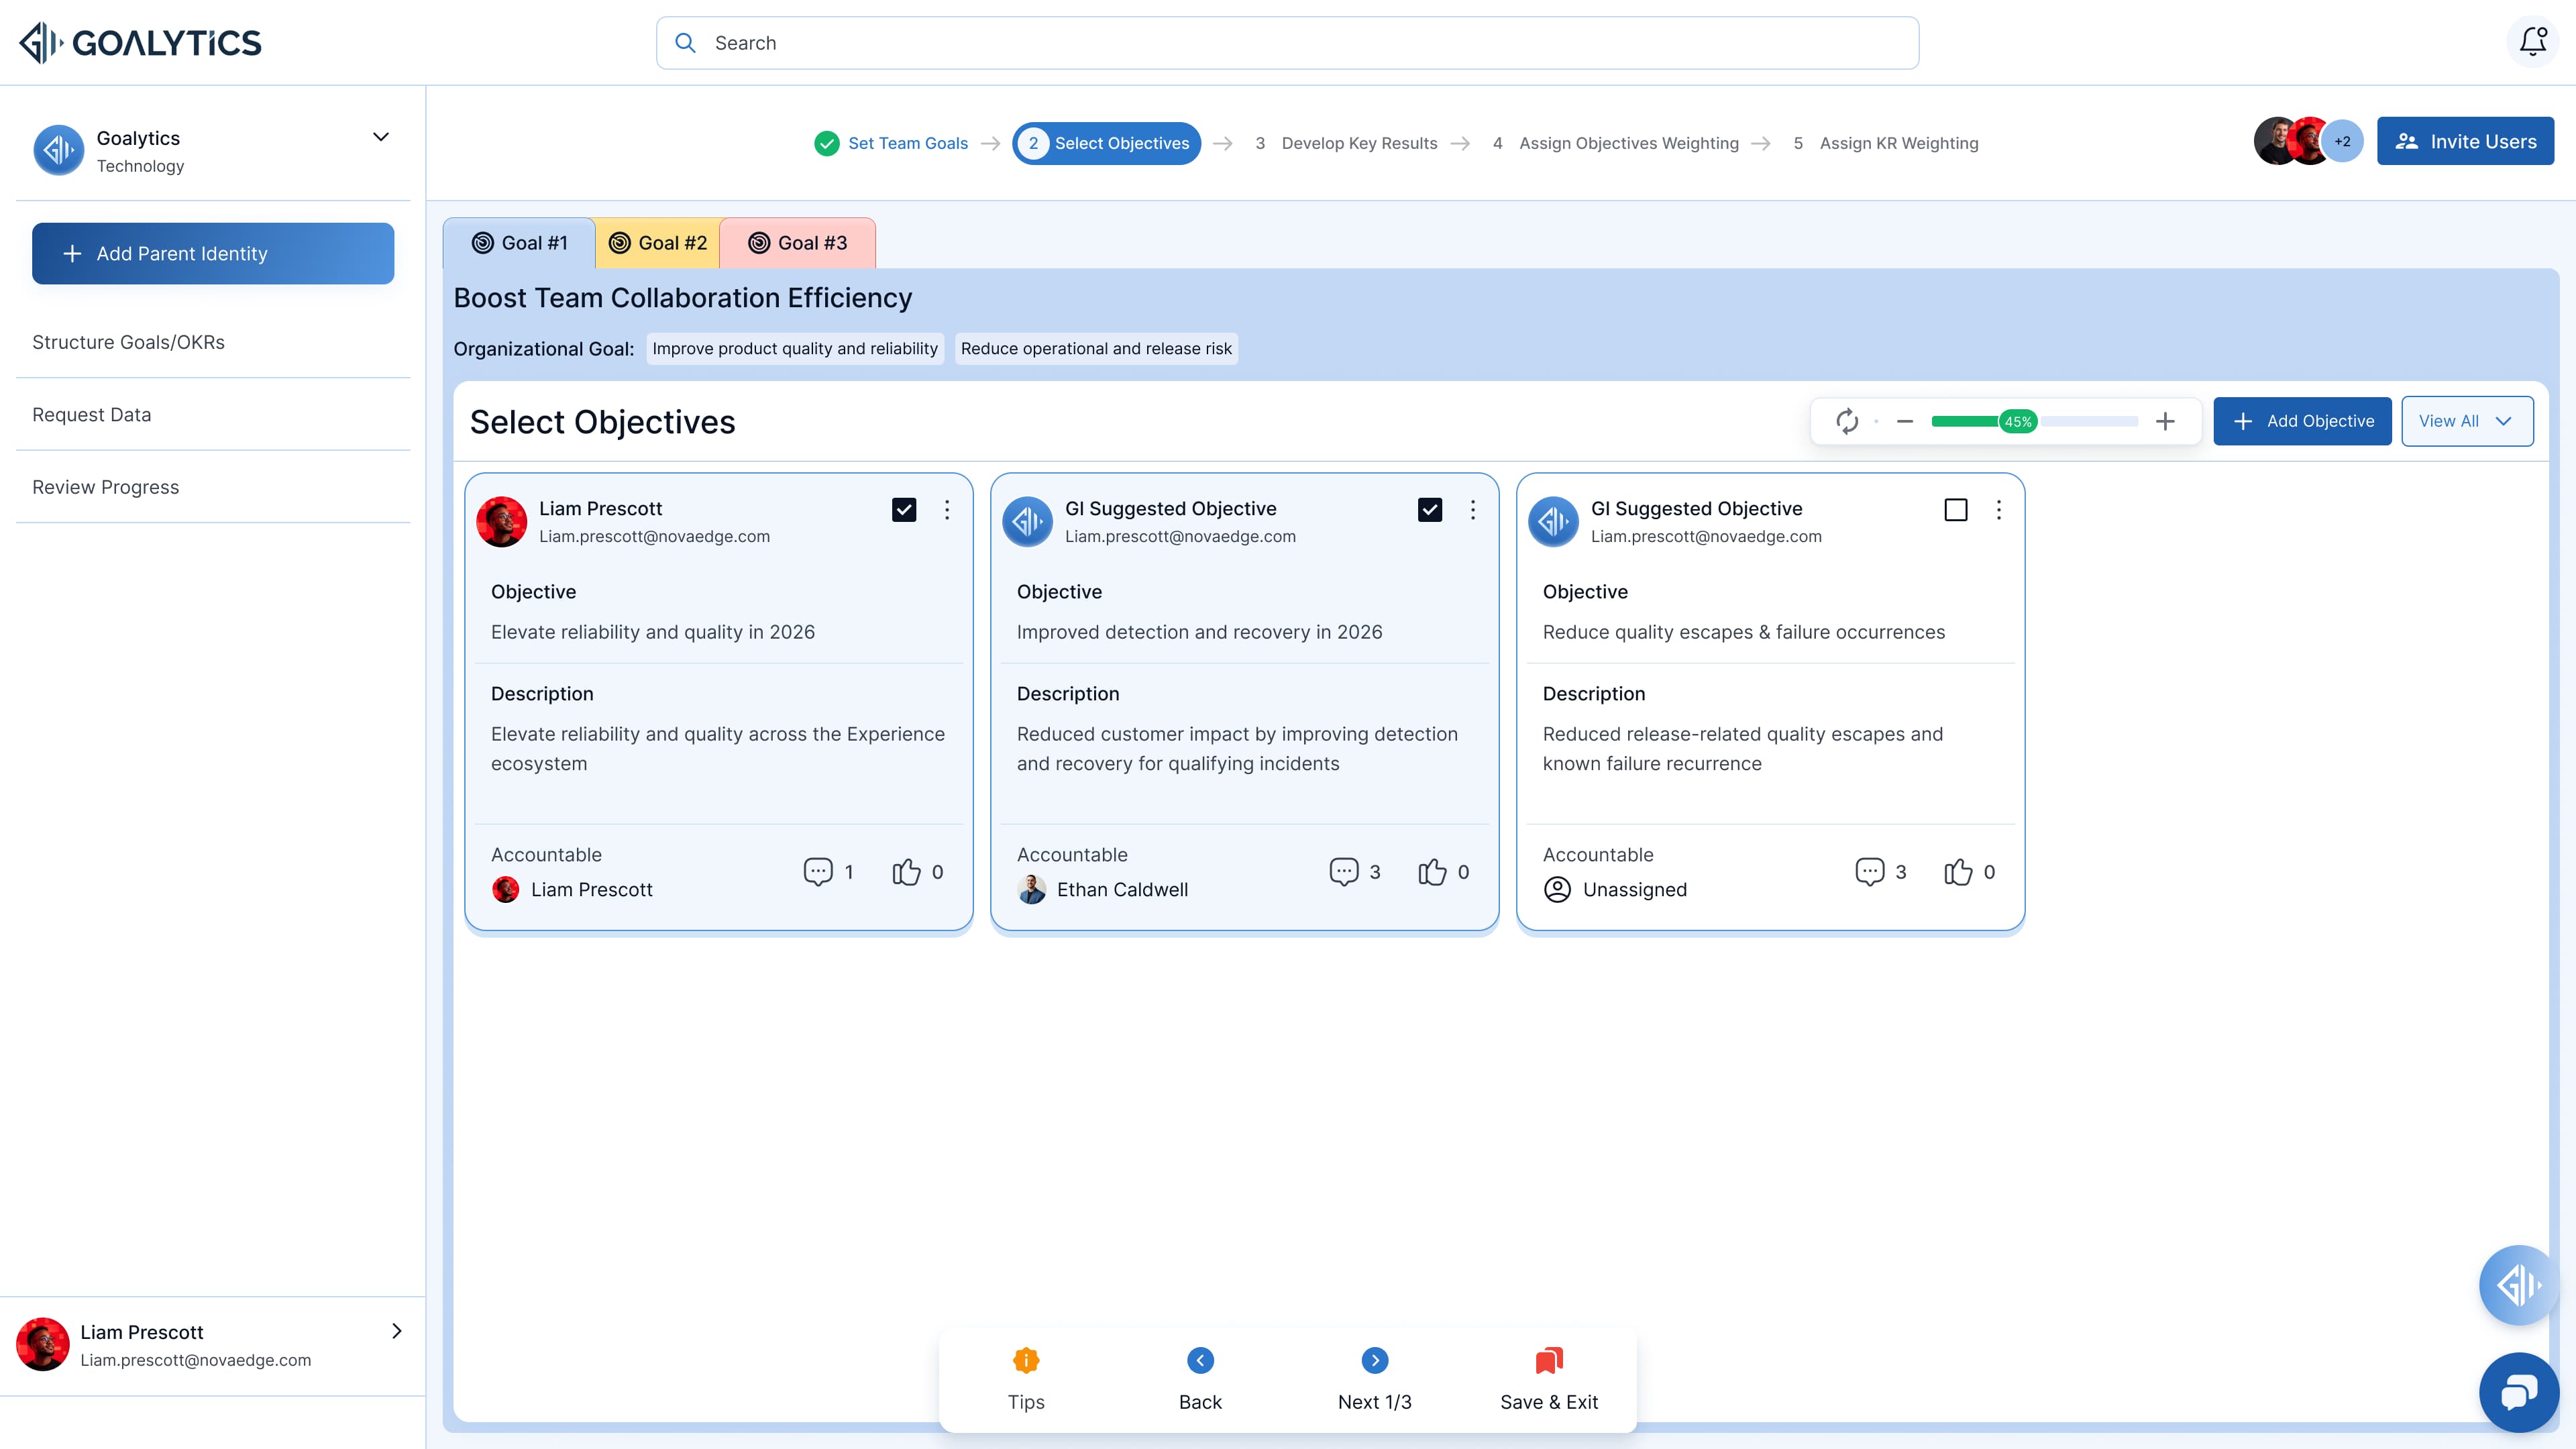Go to Set Team Goals step
The image size is (2576, 1449).
tap(891, 143)
